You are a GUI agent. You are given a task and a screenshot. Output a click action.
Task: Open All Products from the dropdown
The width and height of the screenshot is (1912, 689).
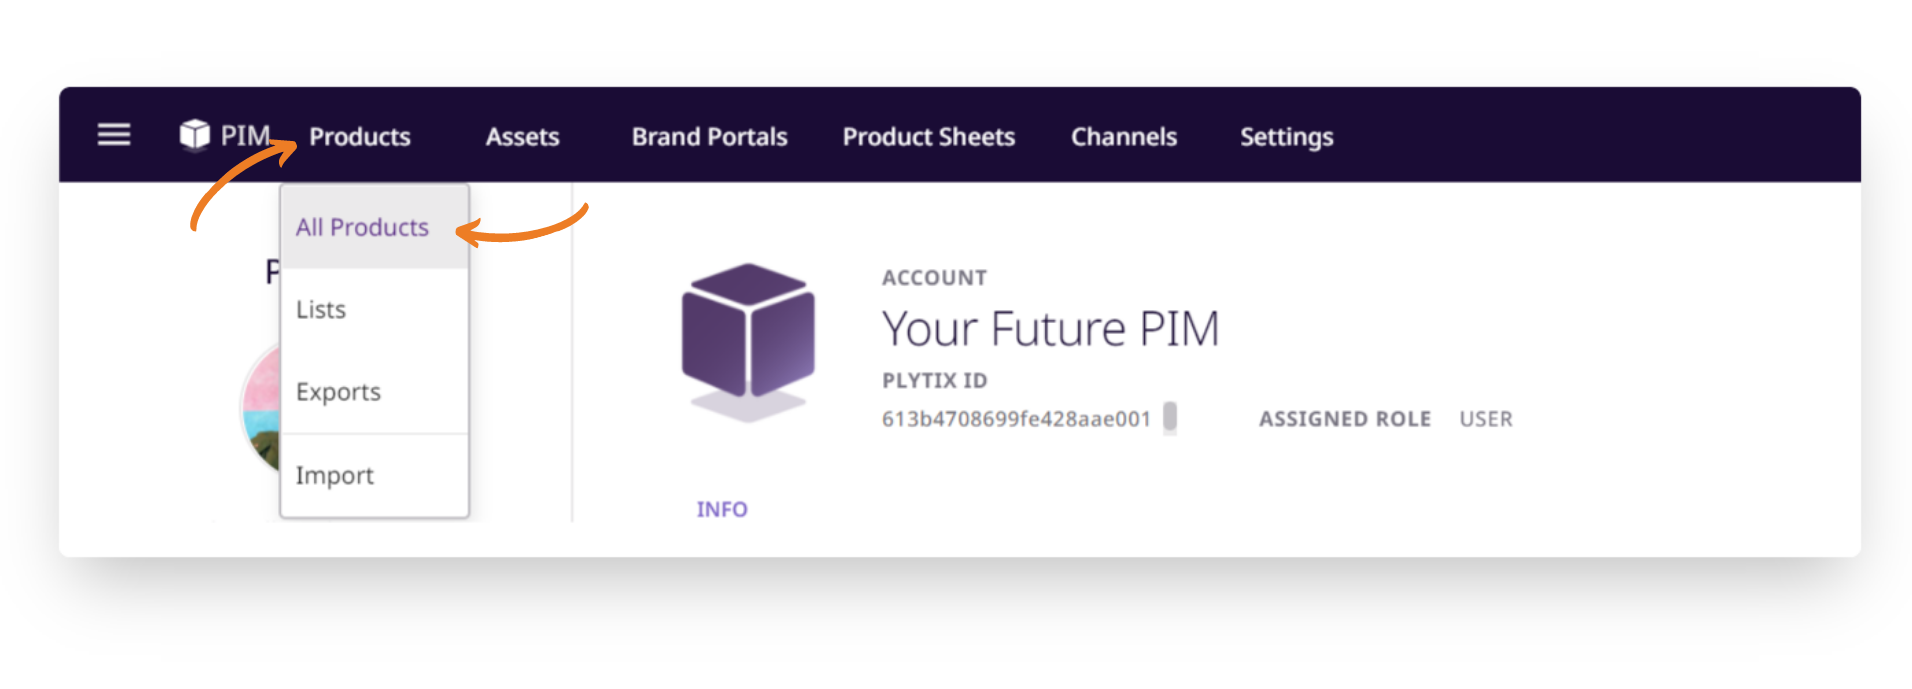click(x=360, y=227)
